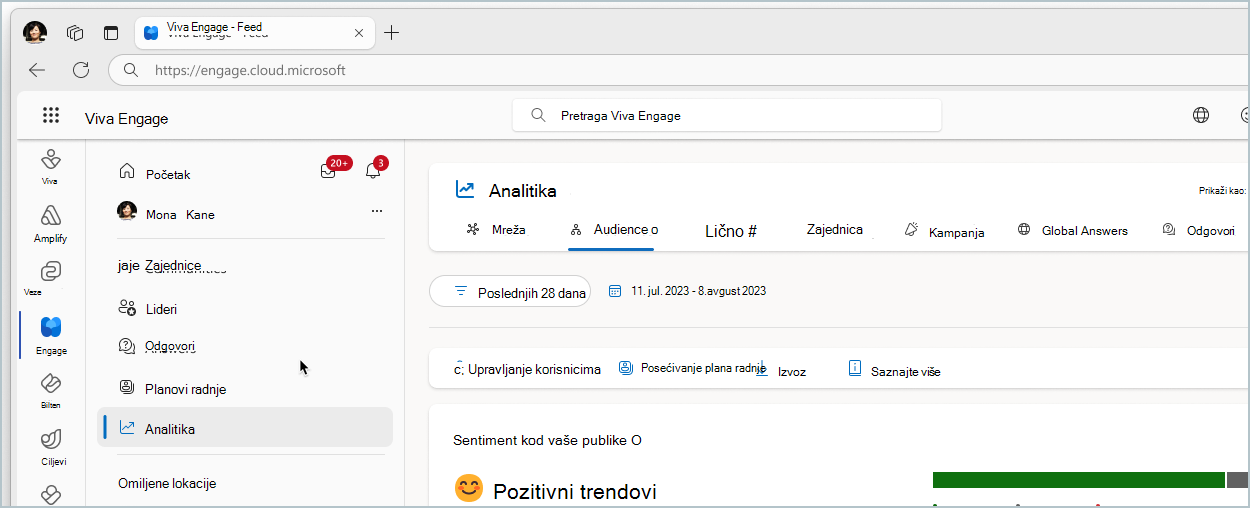Screen dimensions: 1250x508
Task: Open Bilten in left rail
Action: (50, 390)
